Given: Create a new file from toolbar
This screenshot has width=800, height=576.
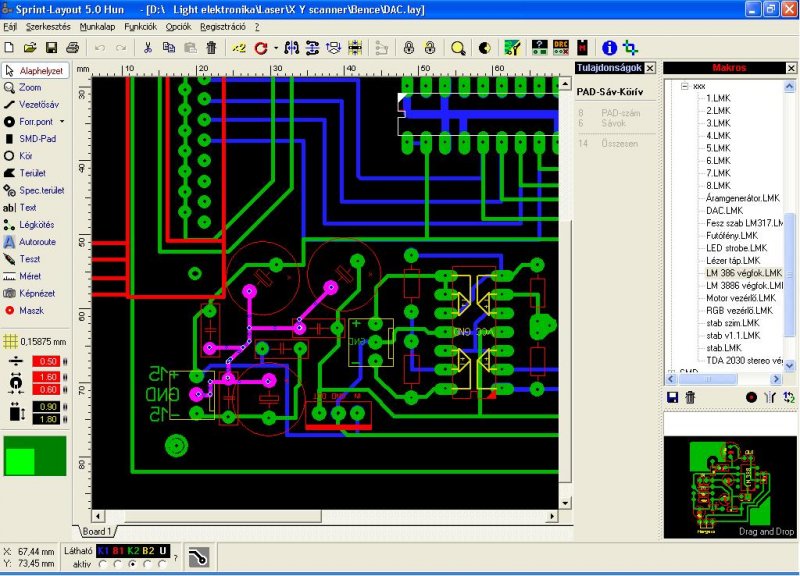Looking at the screenshot, I should (x=9, y=48).
